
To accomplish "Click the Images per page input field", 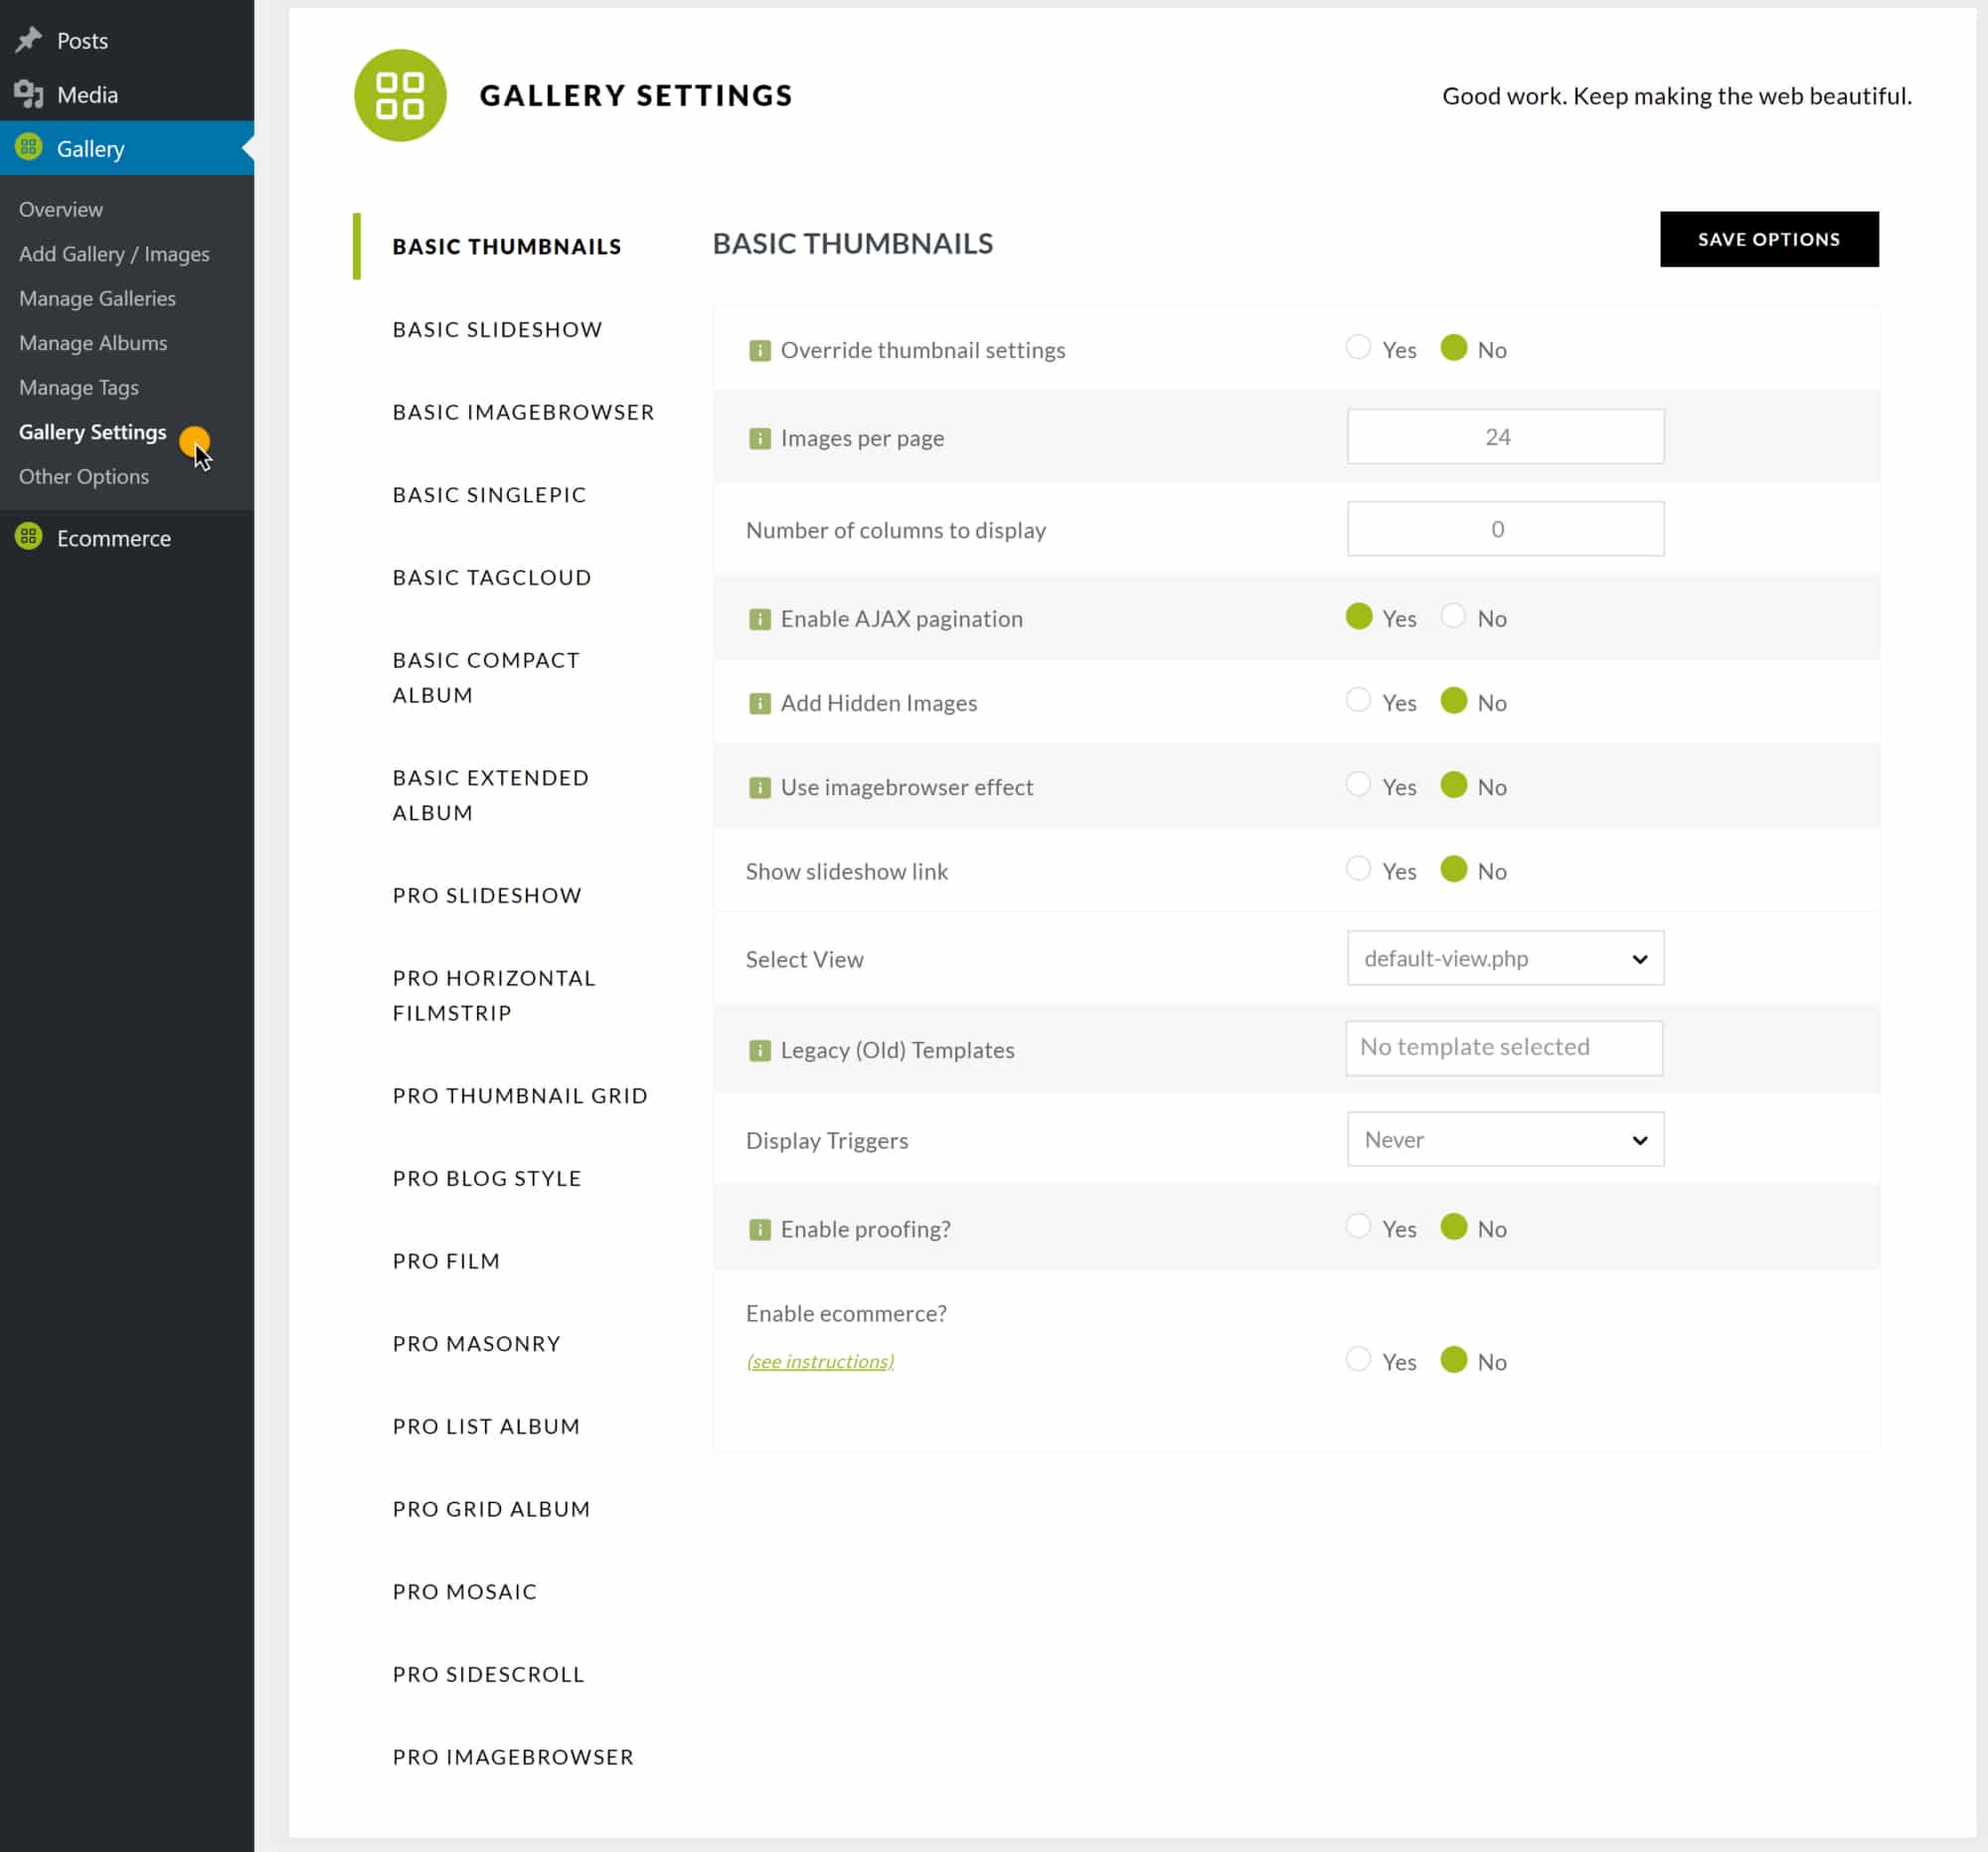I will coord(1505,436).
